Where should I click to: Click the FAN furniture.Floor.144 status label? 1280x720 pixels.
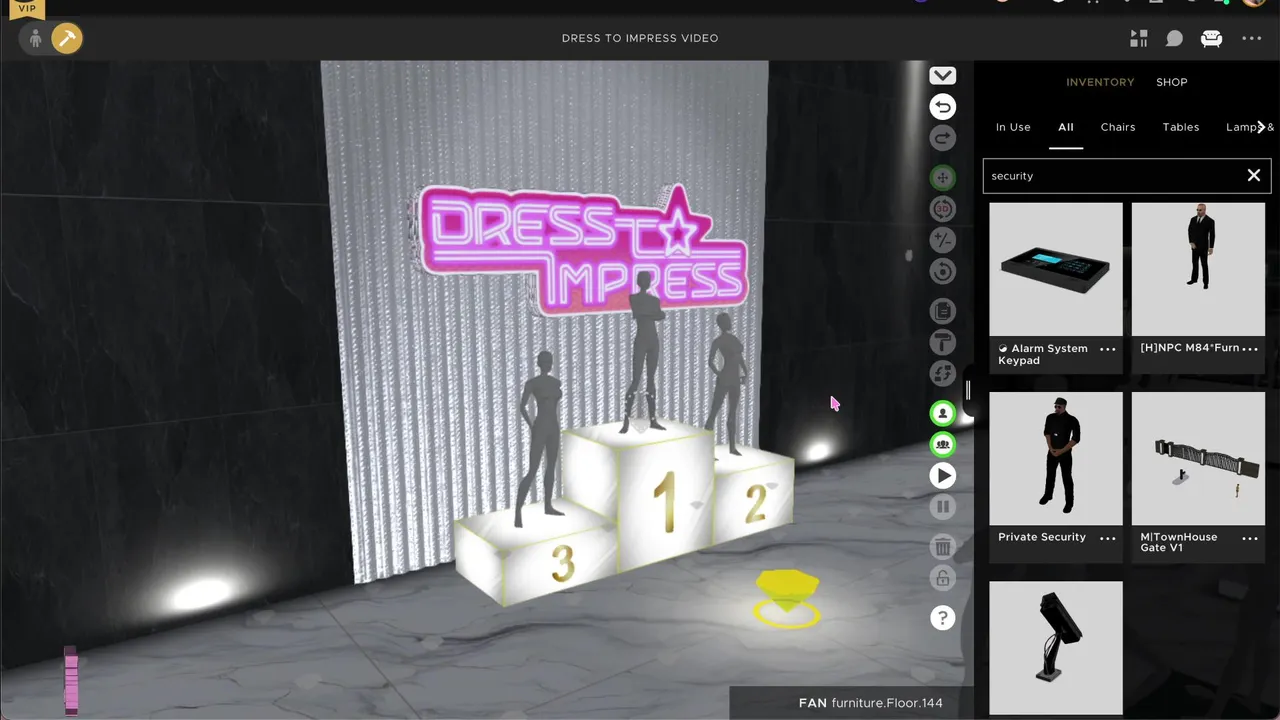(871, 703)
